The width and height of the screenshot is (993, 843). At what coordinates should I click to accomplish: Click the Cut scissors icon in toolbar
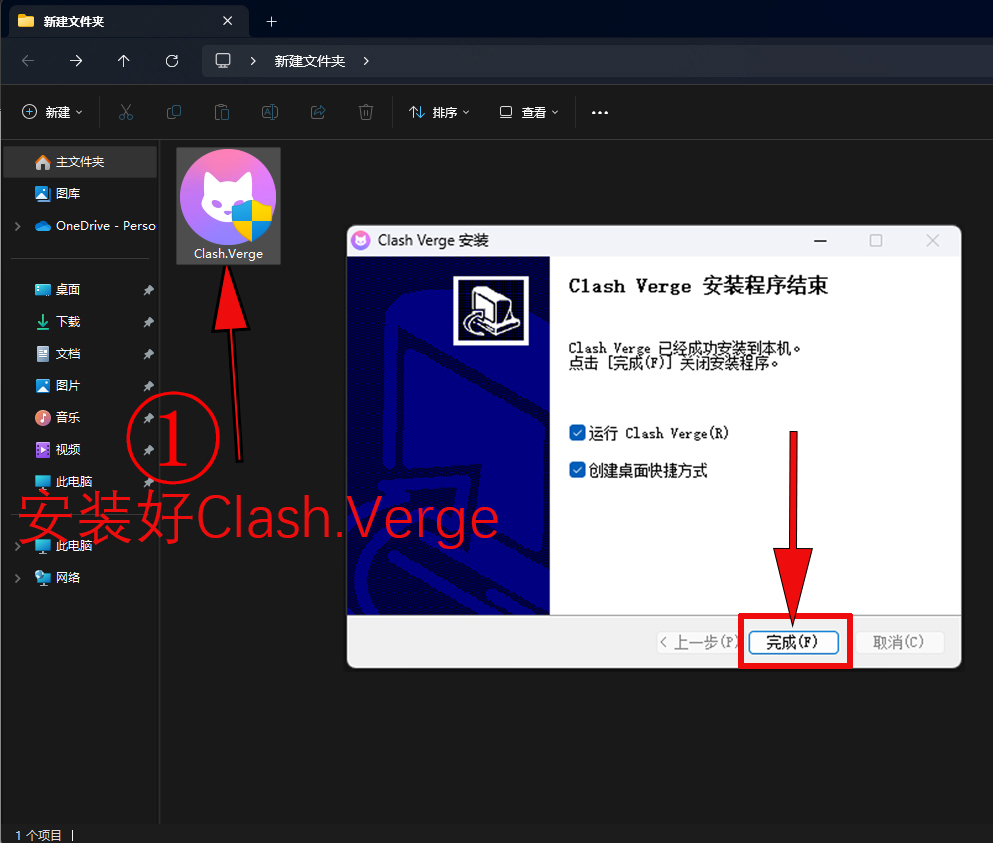point(126,113)
